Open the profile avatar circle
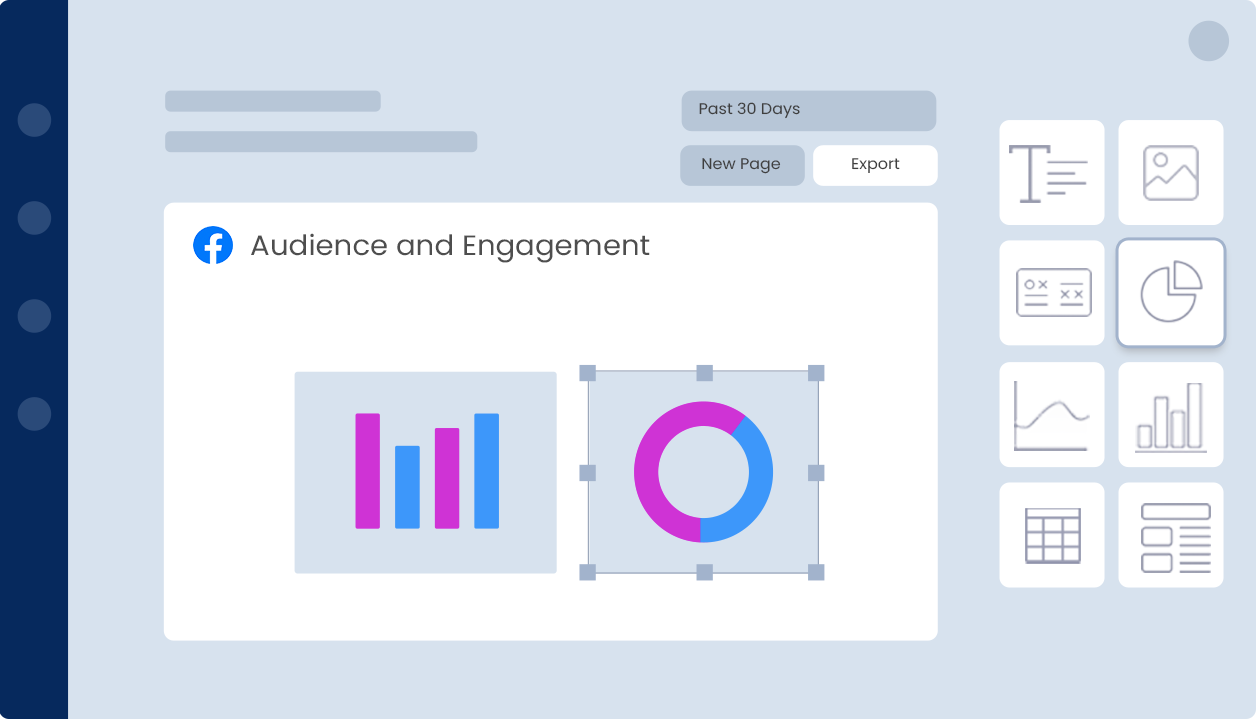 [1208, 41]
